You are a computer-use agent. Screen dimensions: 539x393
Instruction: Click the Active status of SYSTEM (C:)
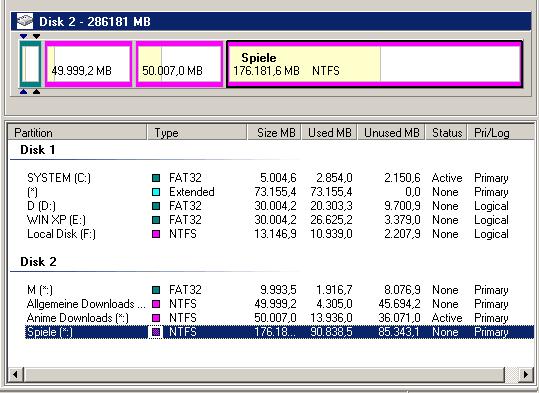tap(447, 178)
